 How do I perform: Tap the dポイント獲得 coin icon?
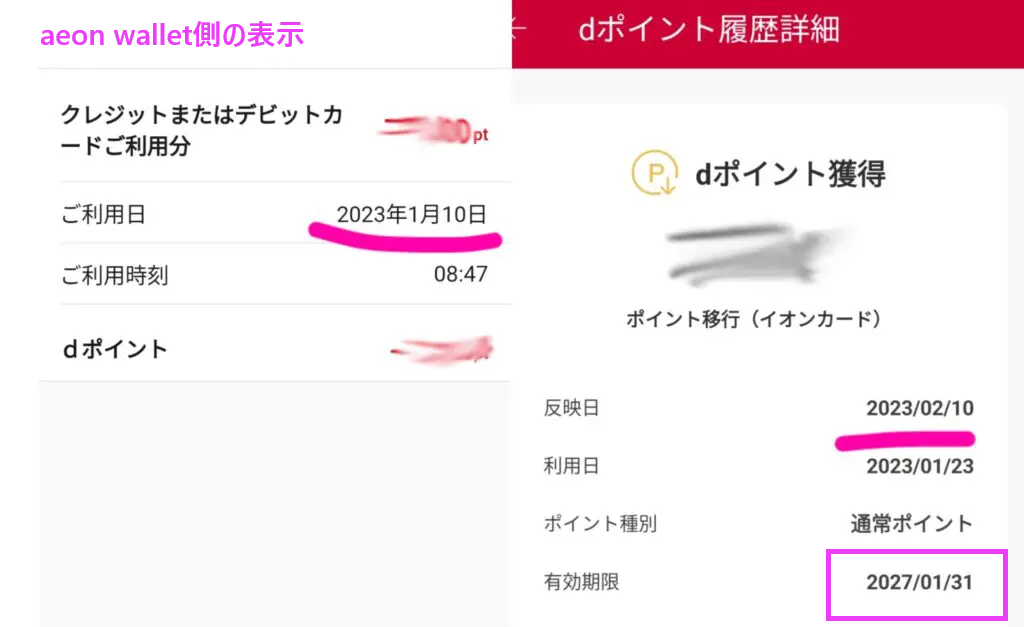tap(654, 173)
